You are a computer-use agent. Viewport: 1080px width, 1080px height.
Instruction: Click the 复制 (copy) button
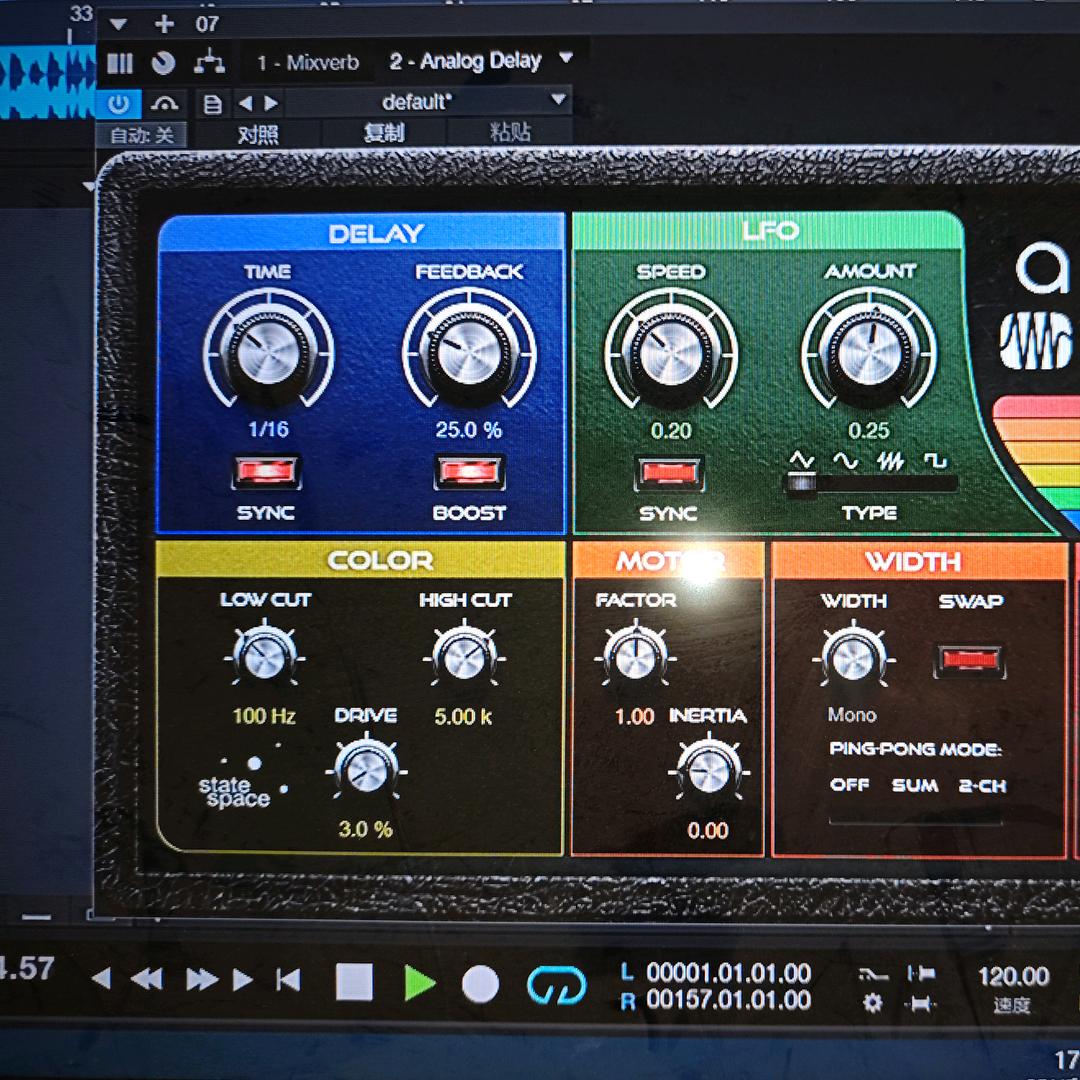pos(384,134)
